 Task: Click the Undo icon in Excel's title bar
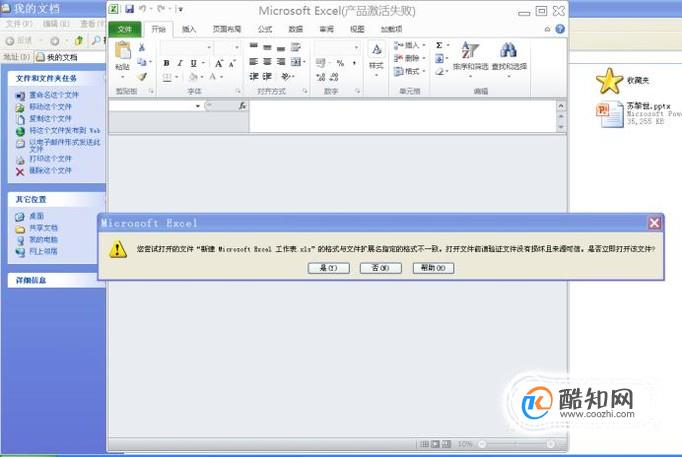click(x=142, y=9)
